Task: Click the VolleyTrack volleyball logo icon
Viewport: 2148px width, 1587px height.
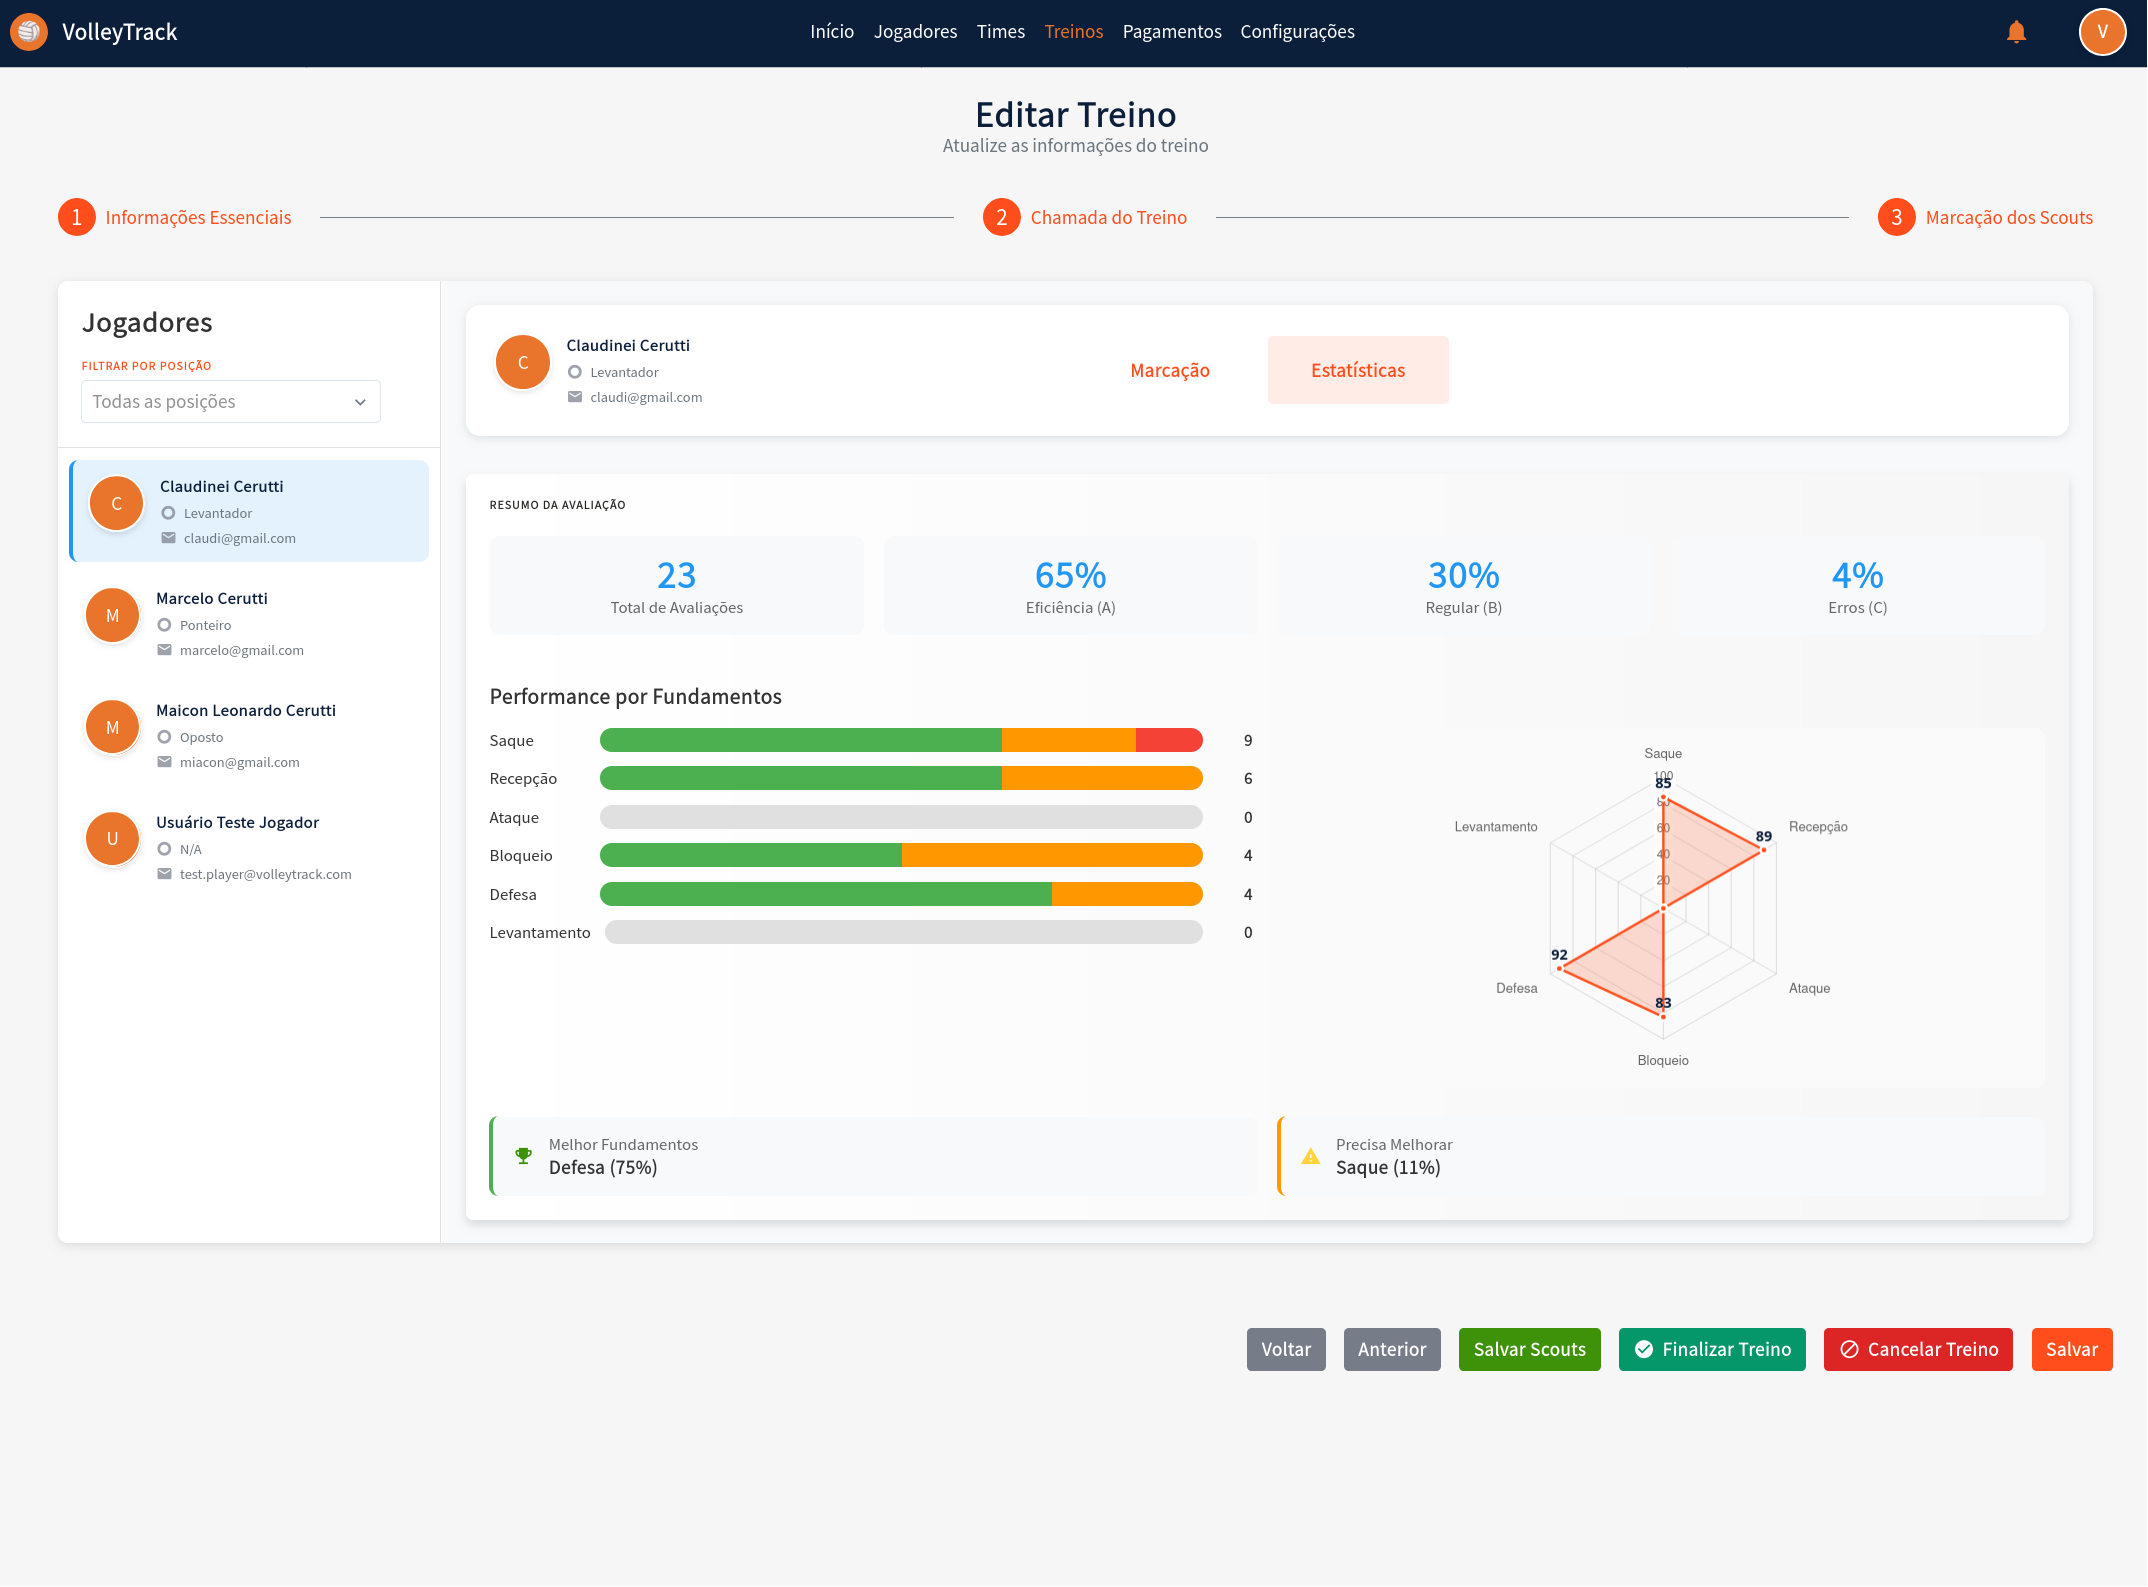Action: [x=29, y=32]
